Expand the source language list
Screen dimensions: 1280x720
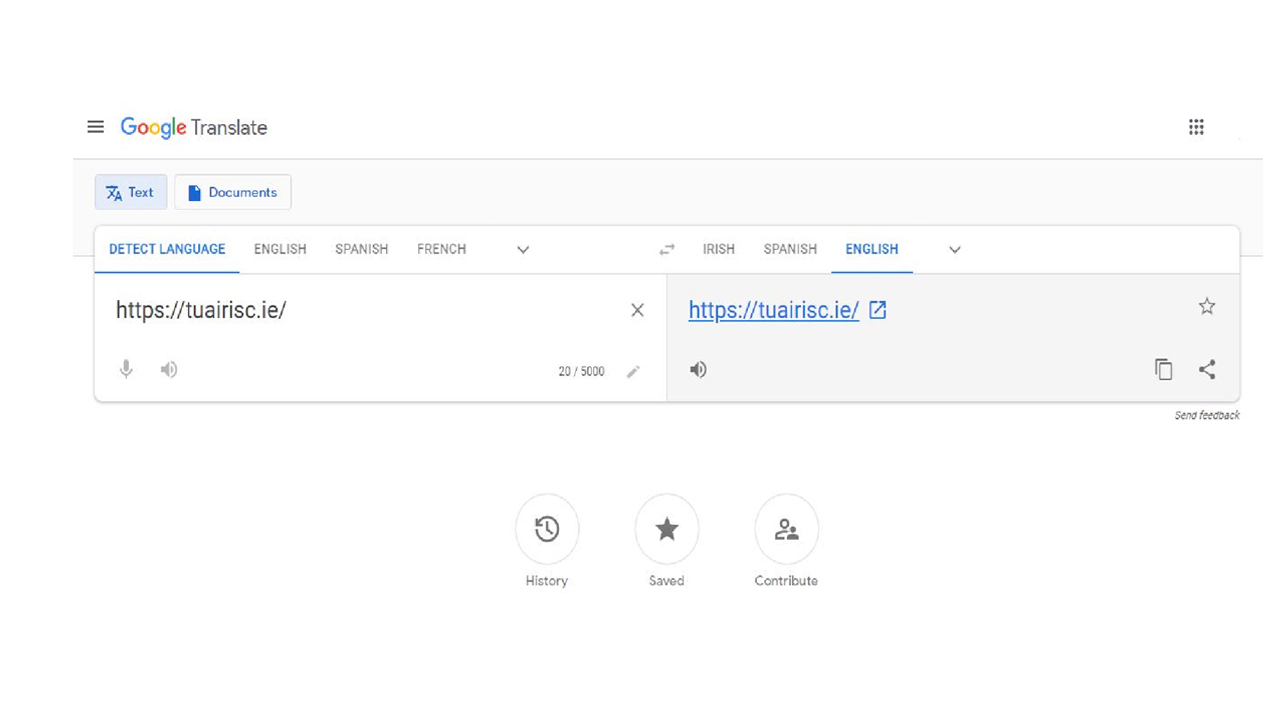523,250
